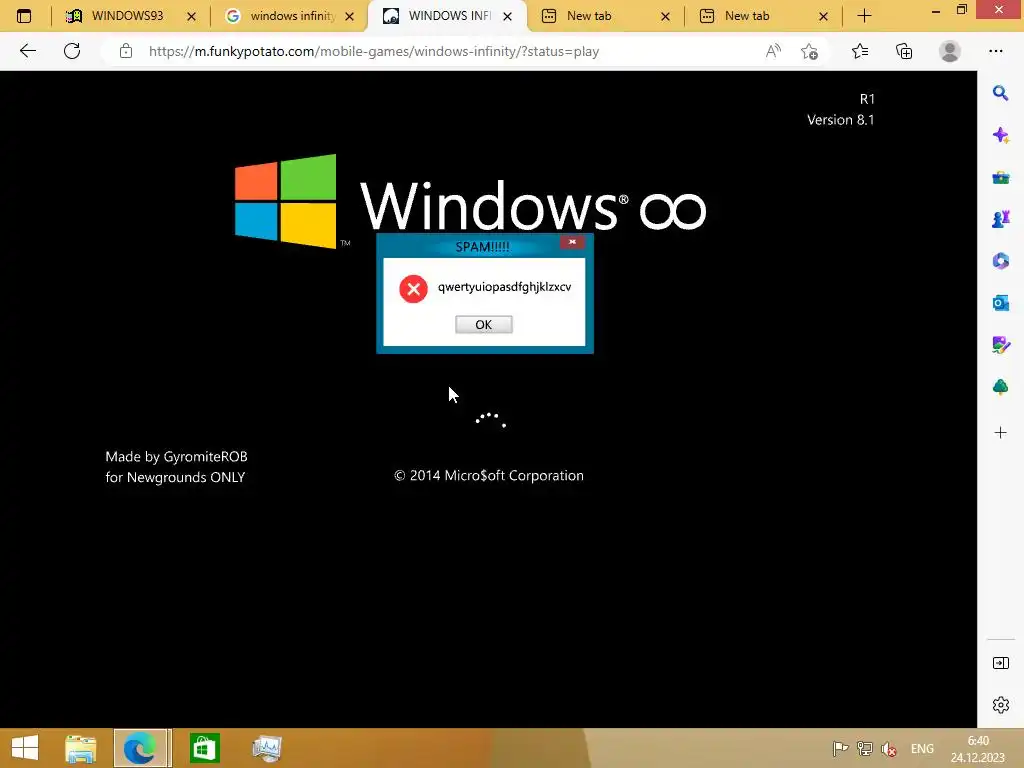Open Collections panel
Screen dimensions: 1024x768
(x=904, y=51)
